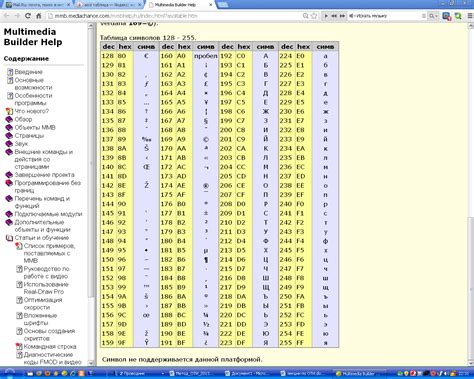This screenshot has height=379, width=474.
Task: Click the speaker volume icon in toolbar
Action: [x=351, y=16]
